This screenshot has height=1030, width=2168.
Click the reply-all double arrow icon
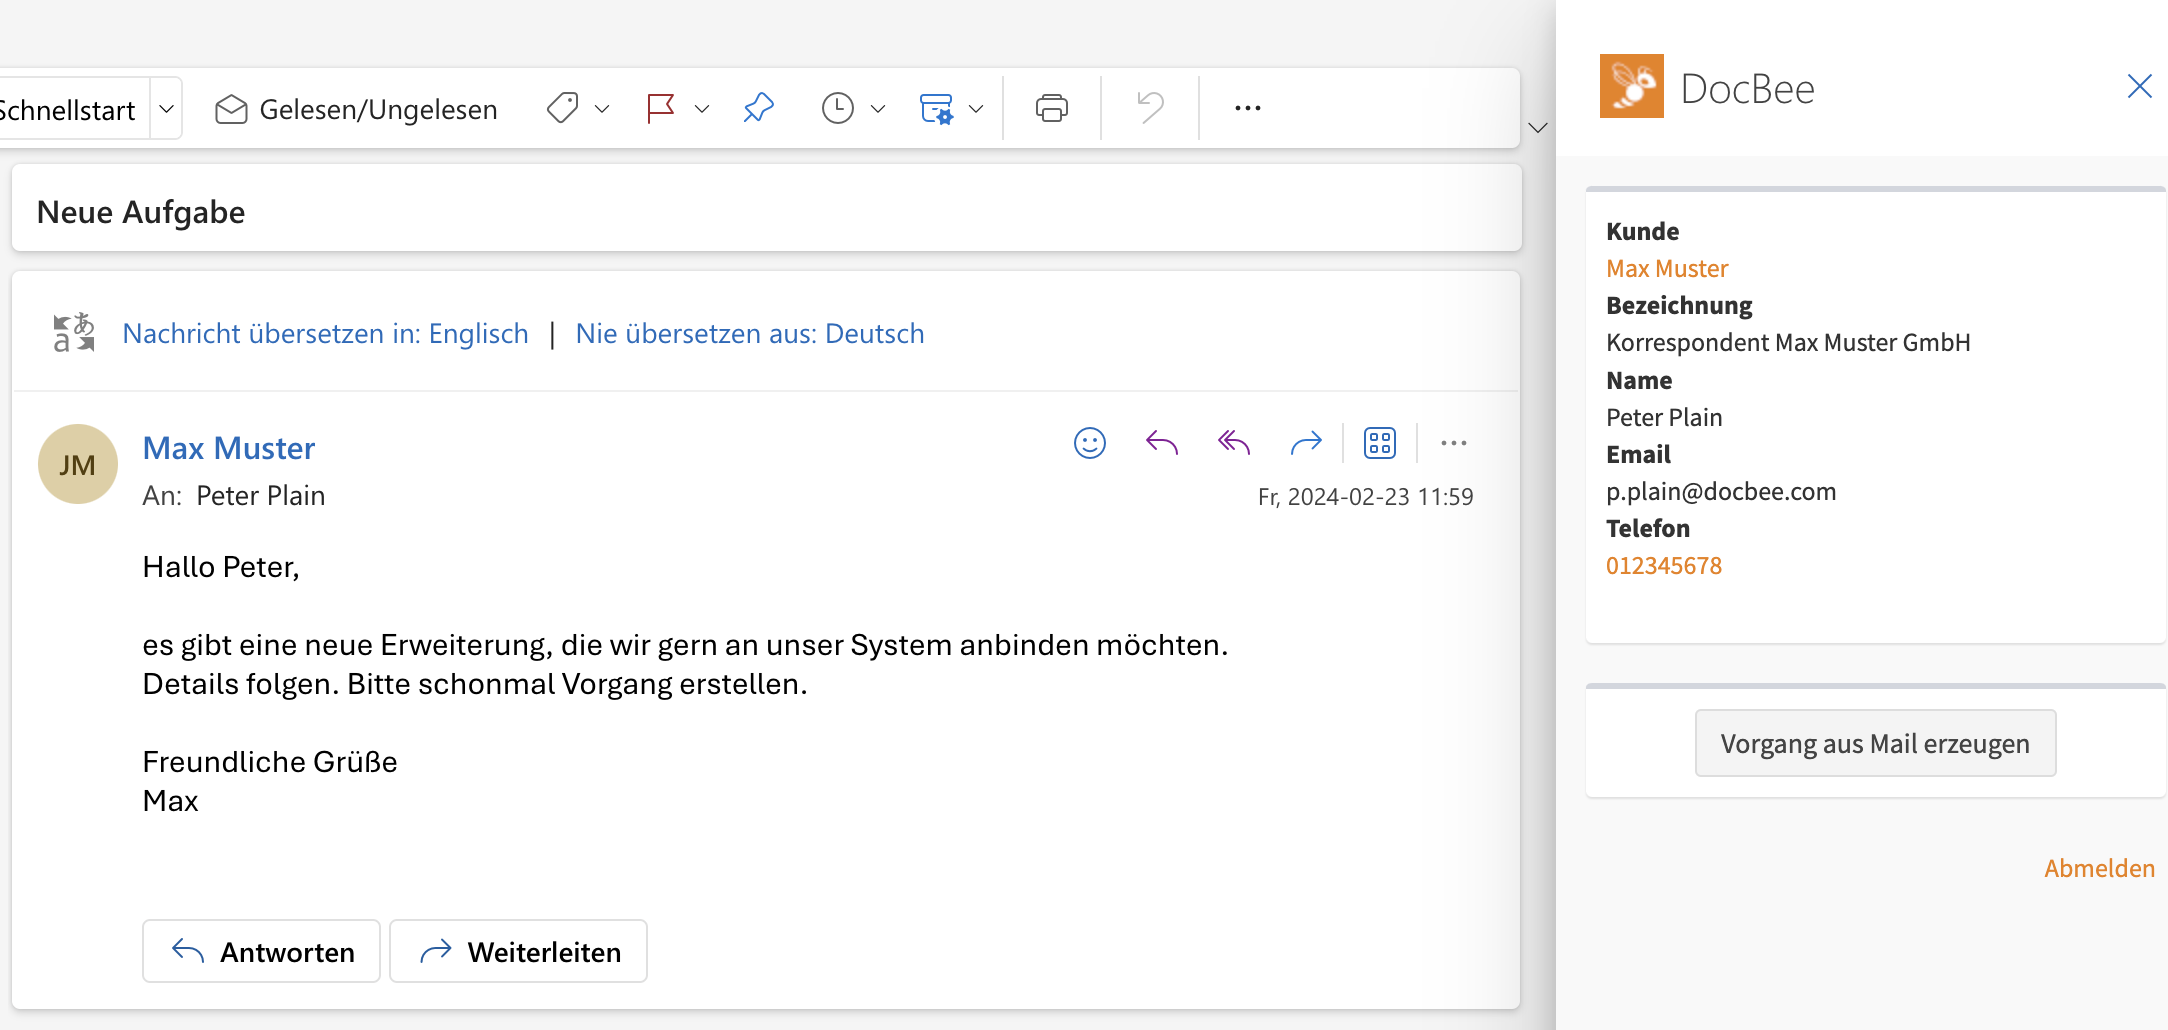click(1234, 443)
